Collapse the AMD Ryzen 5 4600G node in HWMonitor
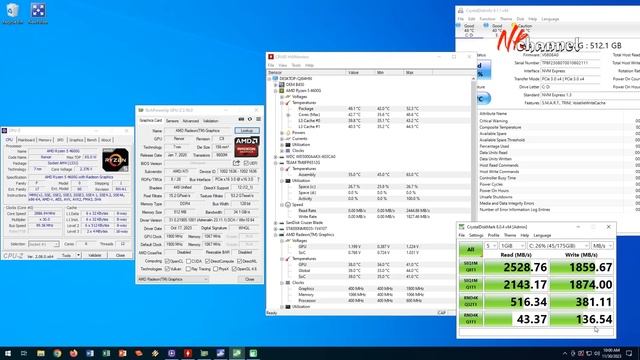This screenshot has height=360, width=640. [x=276, y=91]
